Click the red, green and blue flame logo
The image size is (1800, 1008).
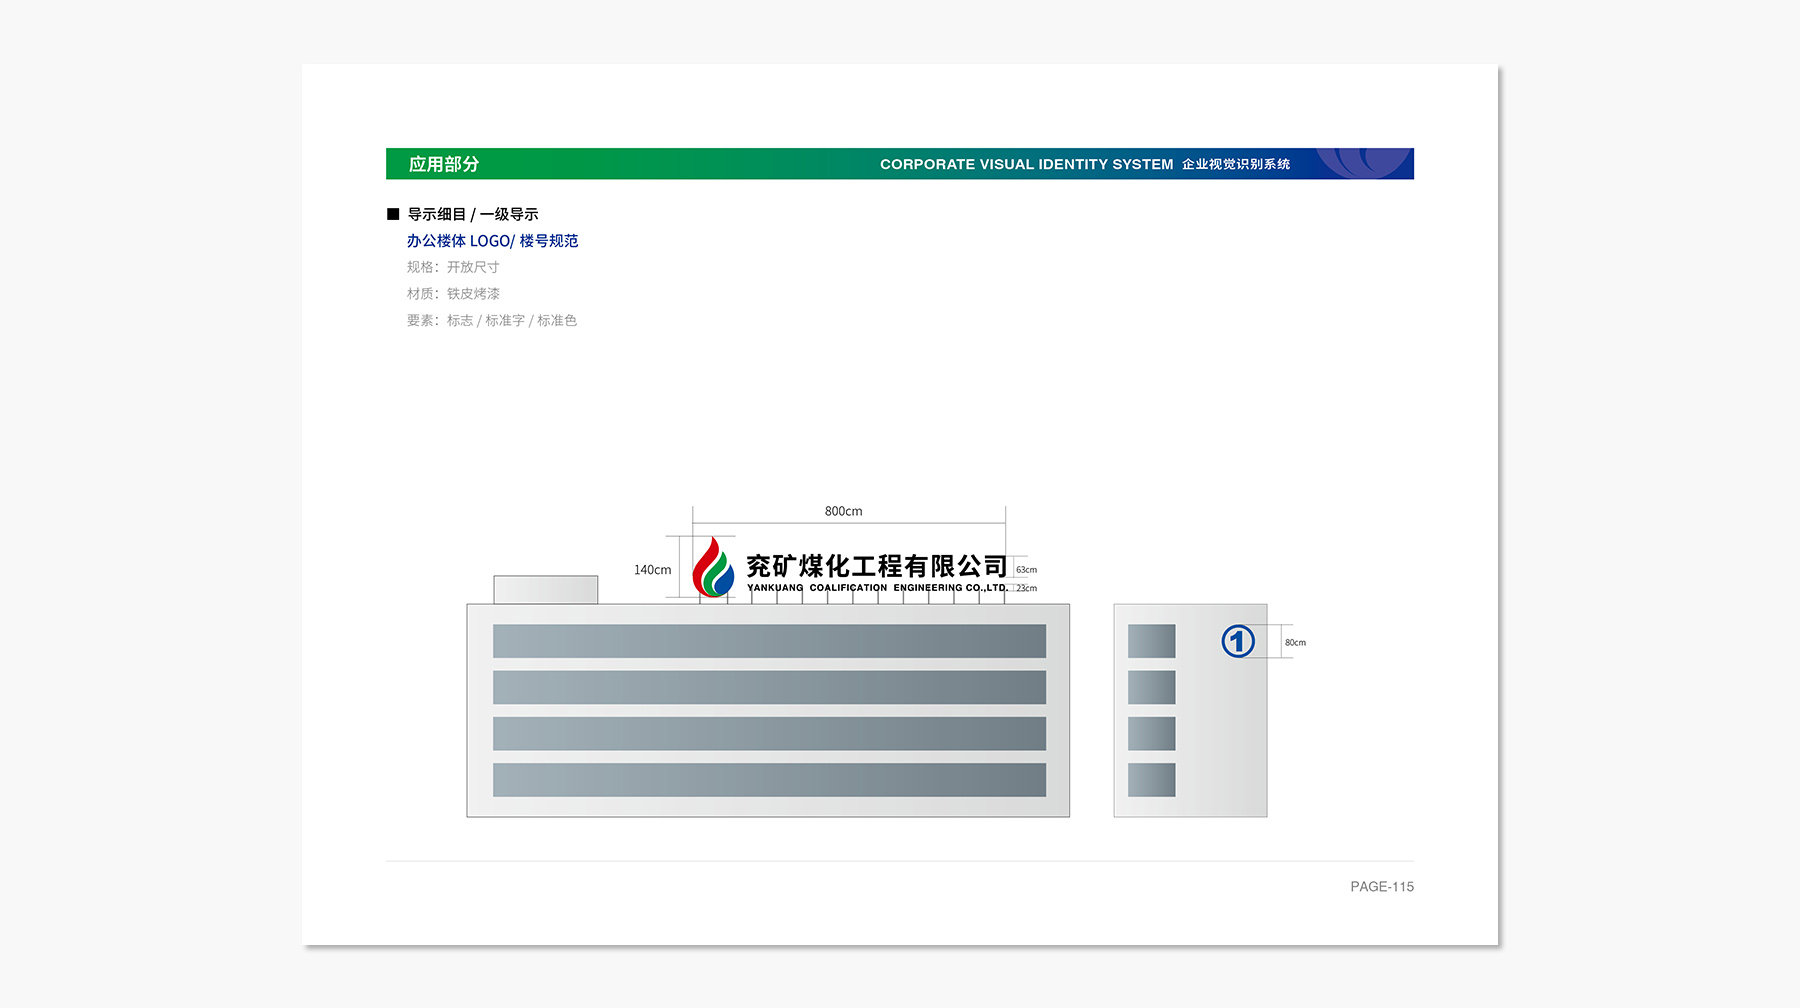click(x=713, y=567)
